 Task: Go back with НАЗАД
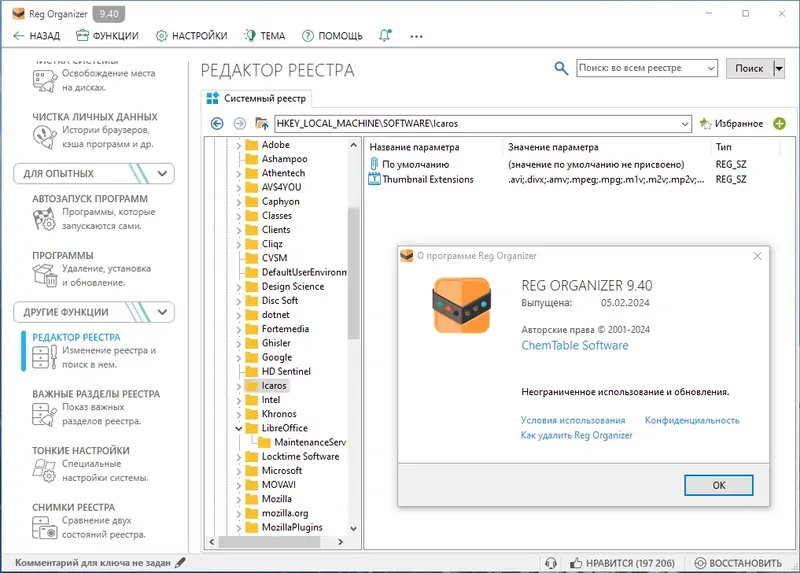[36, 36]
